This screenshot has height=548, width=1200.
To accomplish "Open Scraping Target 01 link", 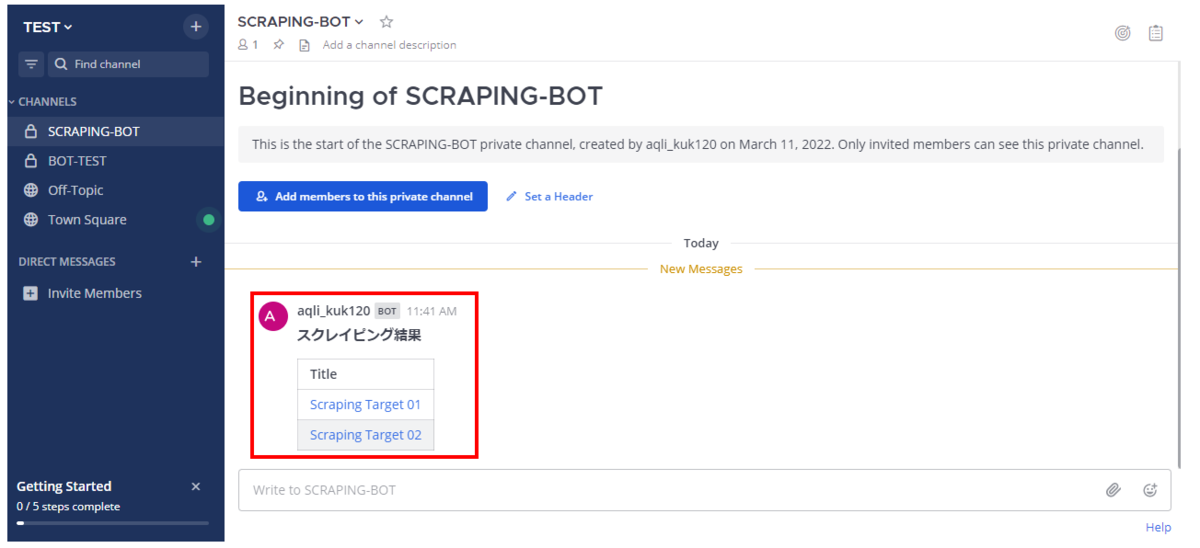I will pos(365,405).
